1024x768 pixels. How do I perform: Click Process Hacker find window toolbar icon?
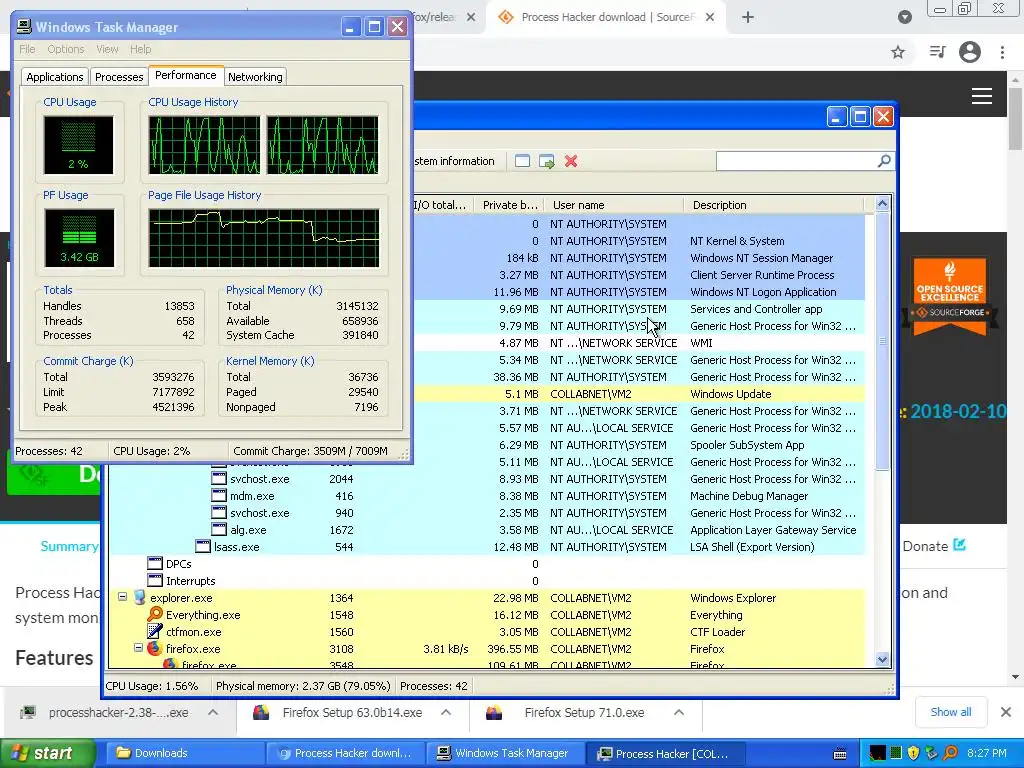(x=522, y=161)
